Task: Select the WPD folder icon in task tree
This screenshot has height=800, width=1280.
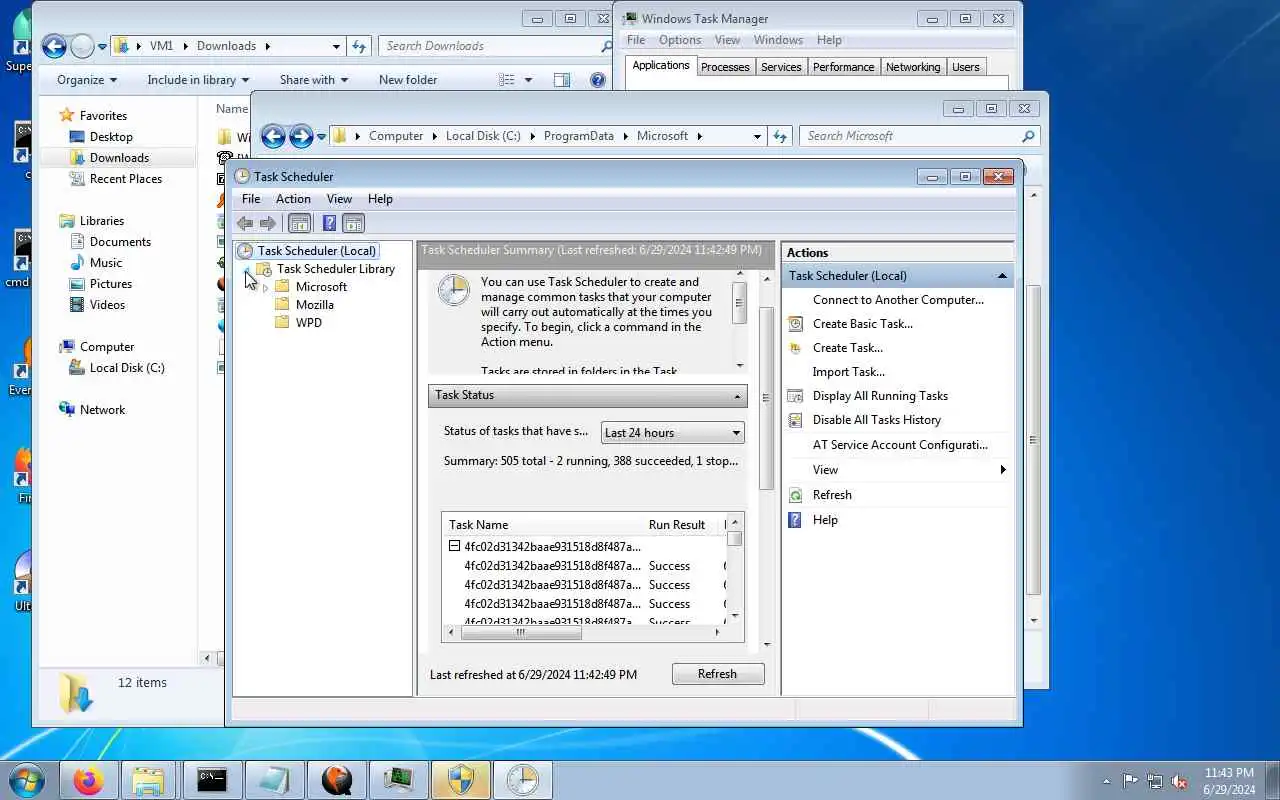Action: pos(282,322)
